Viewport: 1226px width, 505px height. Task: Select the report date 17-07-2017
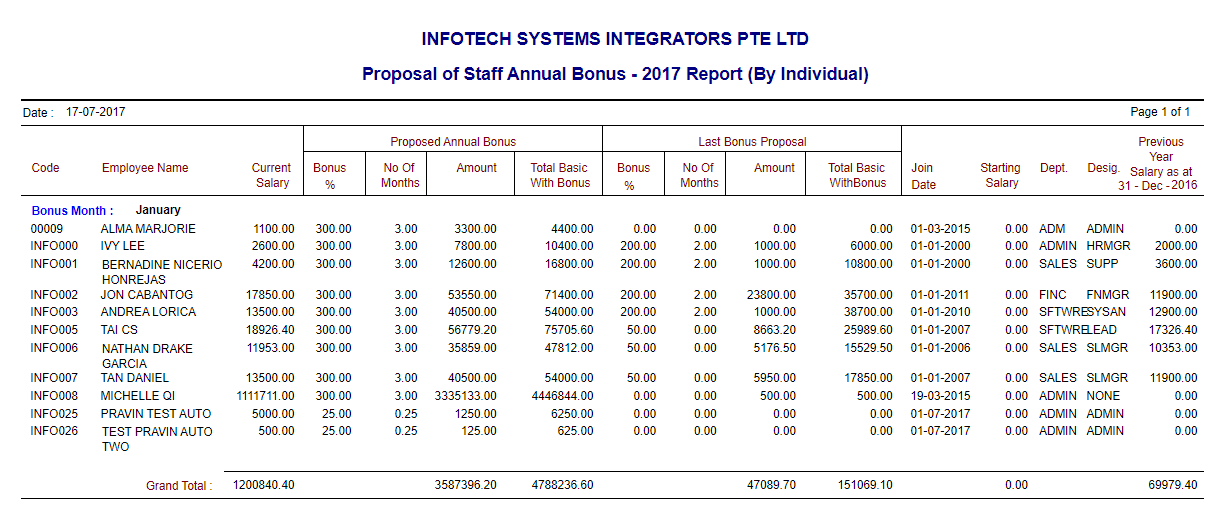pos(95,112)
